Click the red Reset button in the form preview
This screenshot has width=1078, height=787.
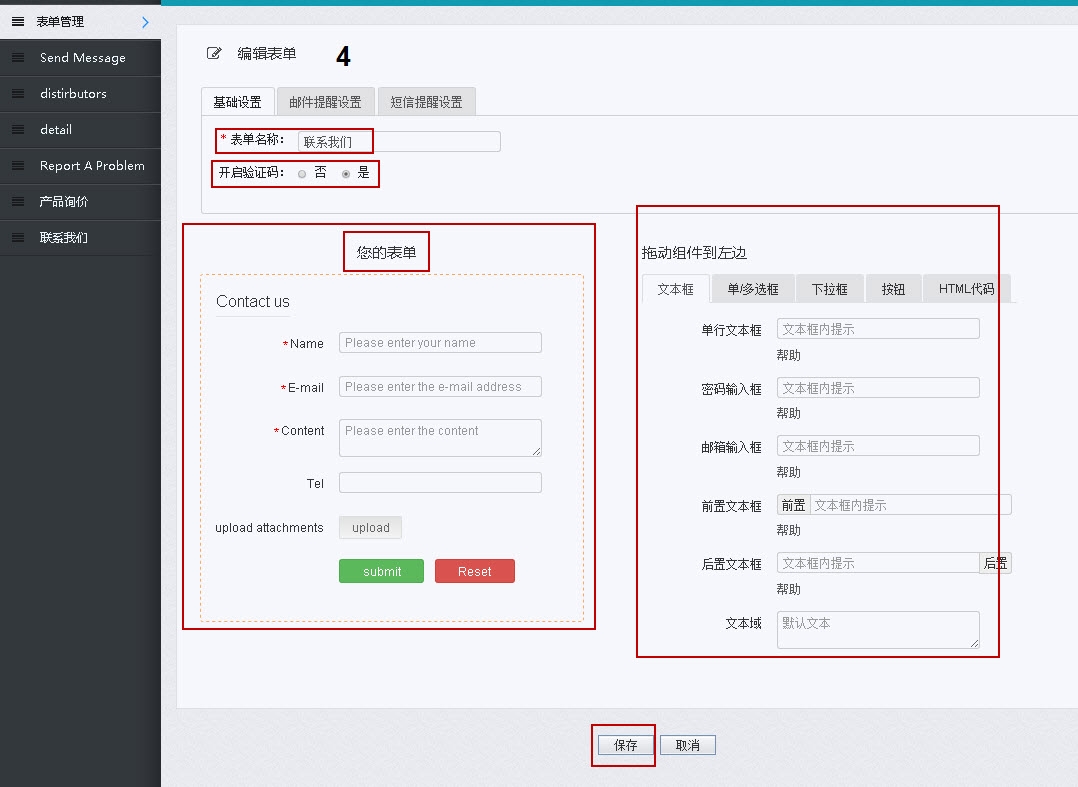(475, 571)
